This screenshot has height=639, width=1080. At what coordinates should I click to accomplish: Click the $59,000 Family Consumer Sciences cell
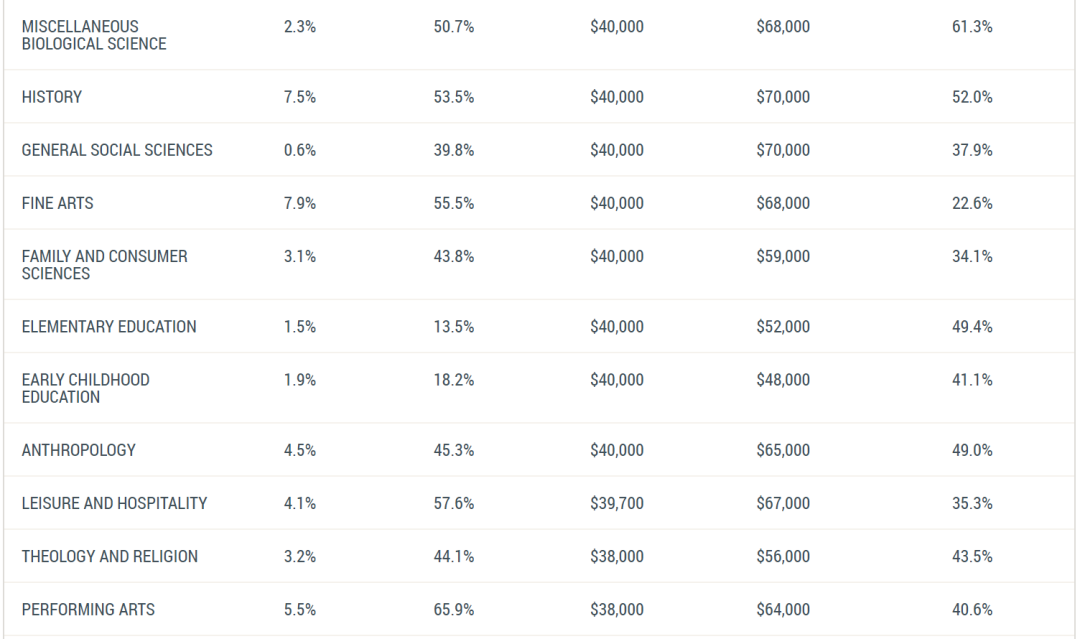click(783, 256)
